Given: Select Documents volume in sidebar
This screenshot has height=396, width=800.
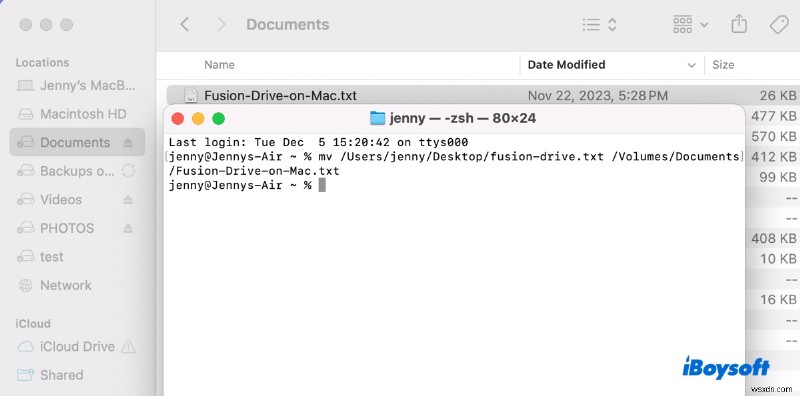Looking at the screenshot, I should click(x=77, y=142).
